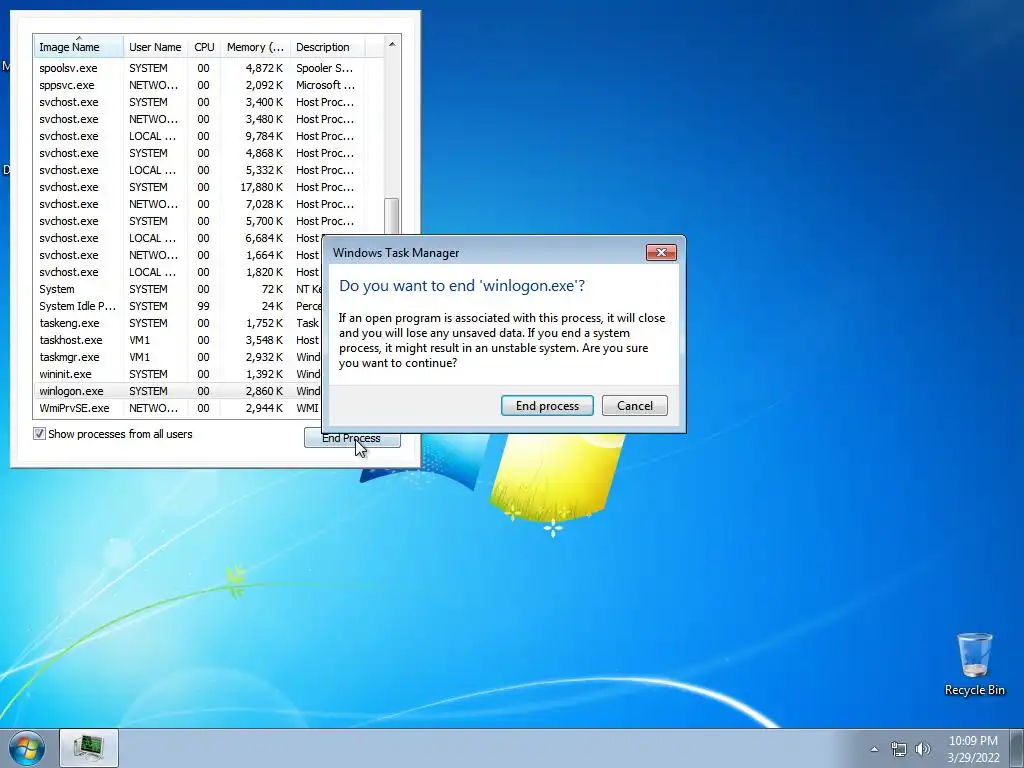Open the volume speaker tray icon
The width and height of the screenshot is (1024, 768).
click(923, 749)
